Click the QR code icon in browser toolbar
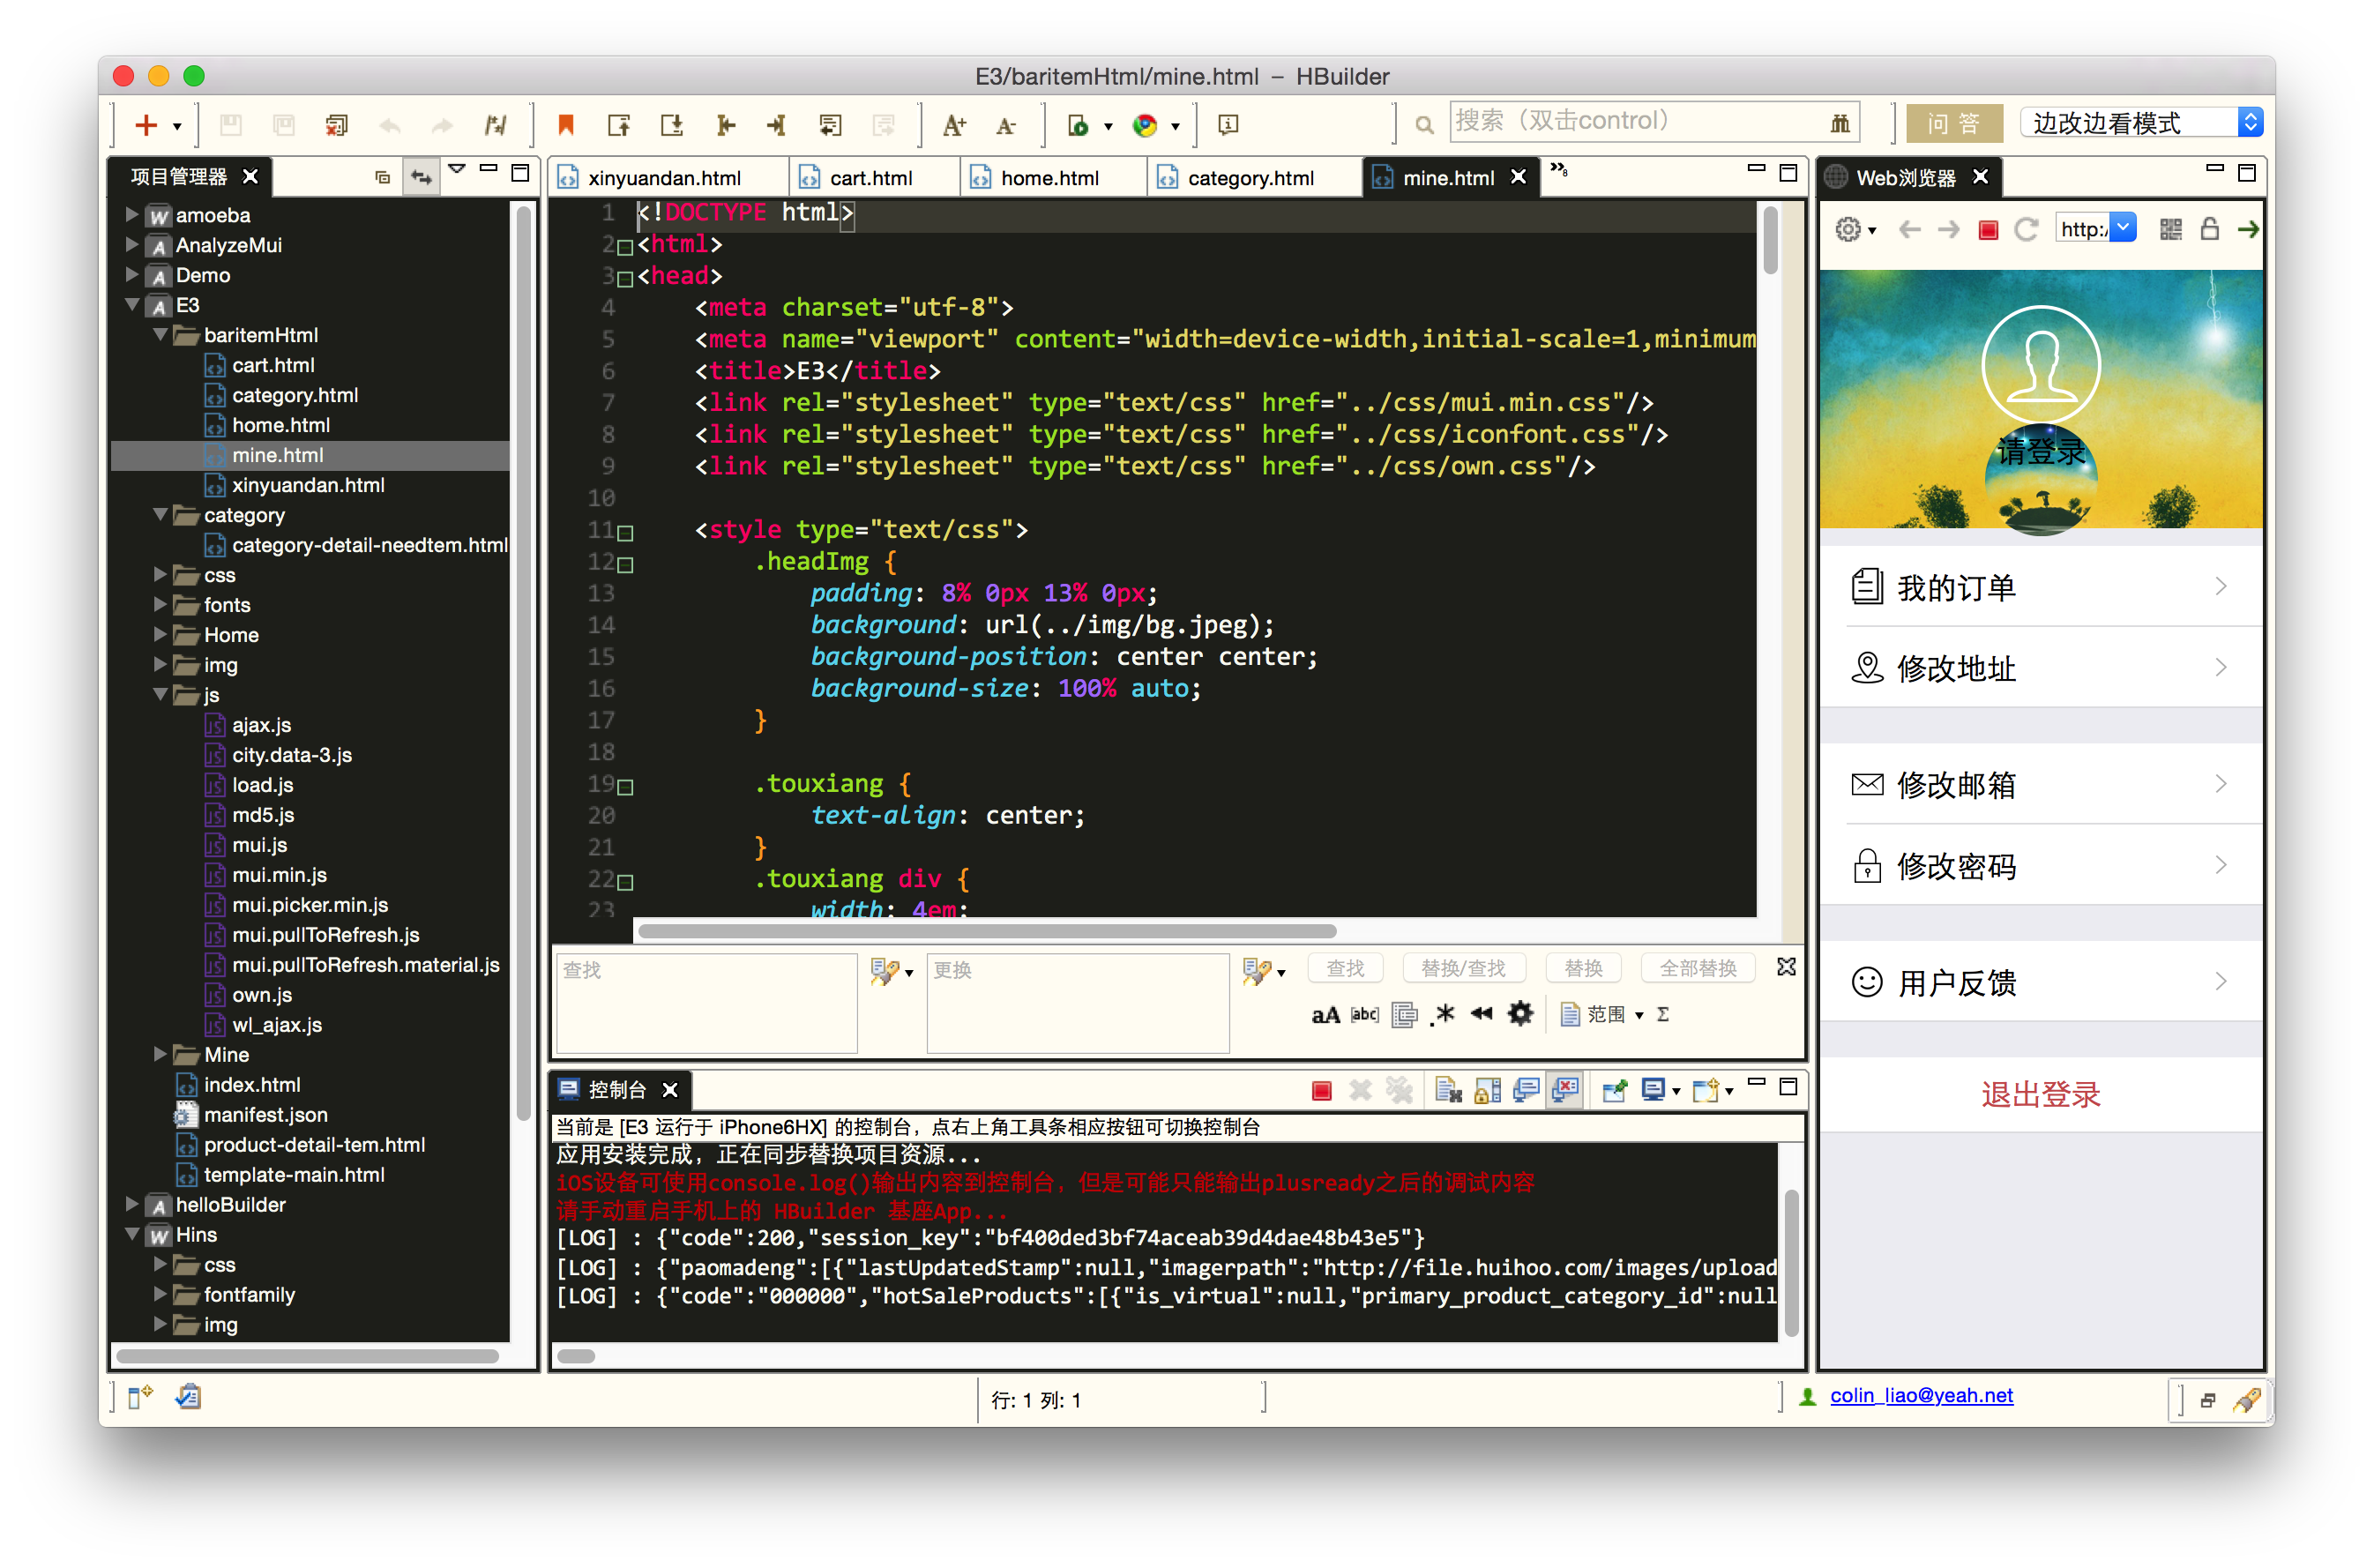2374x1568 pixels. (x=2170, y=230)
